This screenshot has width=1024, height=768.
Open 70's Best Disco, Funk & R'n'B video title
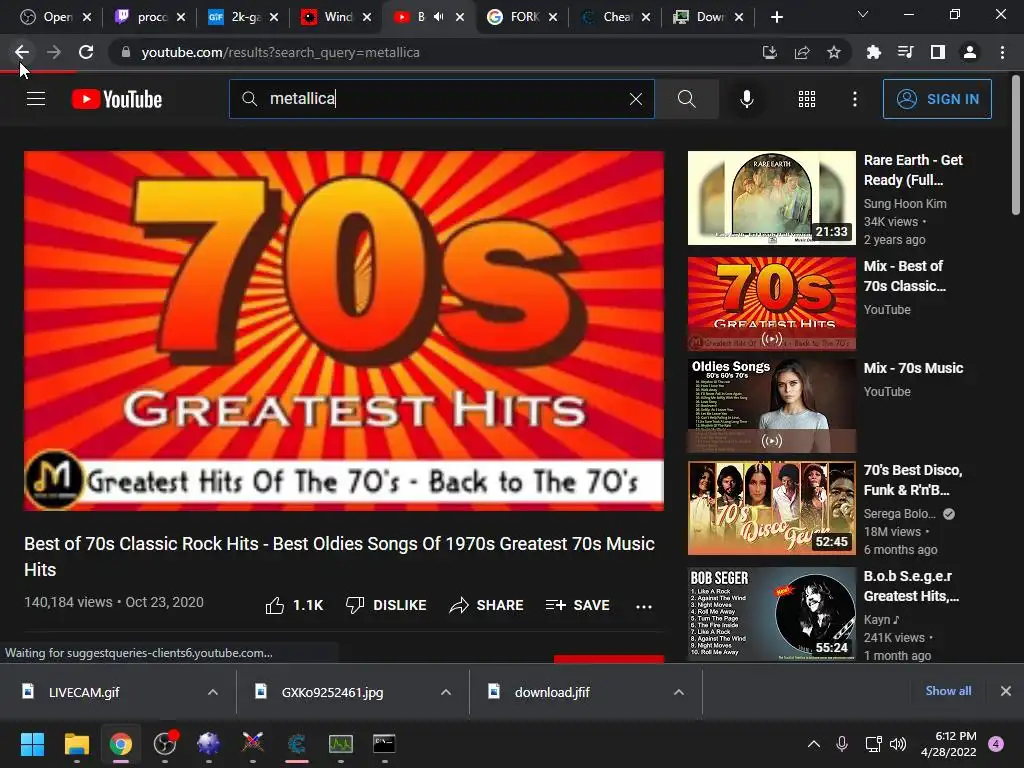click(x=913, y=480)
